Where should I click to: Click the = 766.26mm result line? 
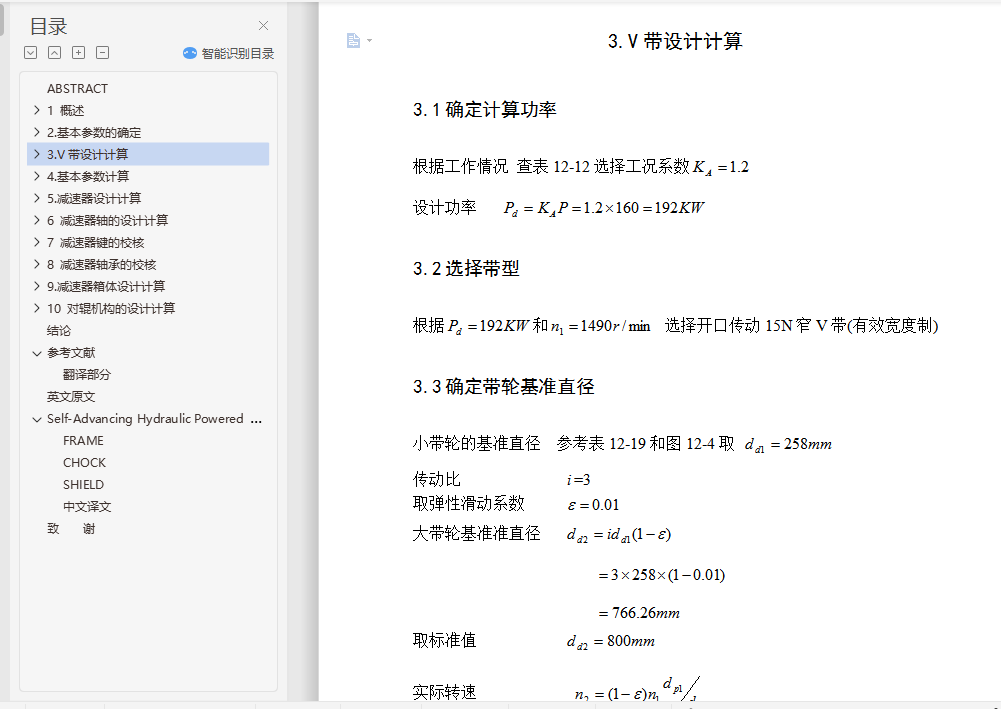tap(639, 613)
